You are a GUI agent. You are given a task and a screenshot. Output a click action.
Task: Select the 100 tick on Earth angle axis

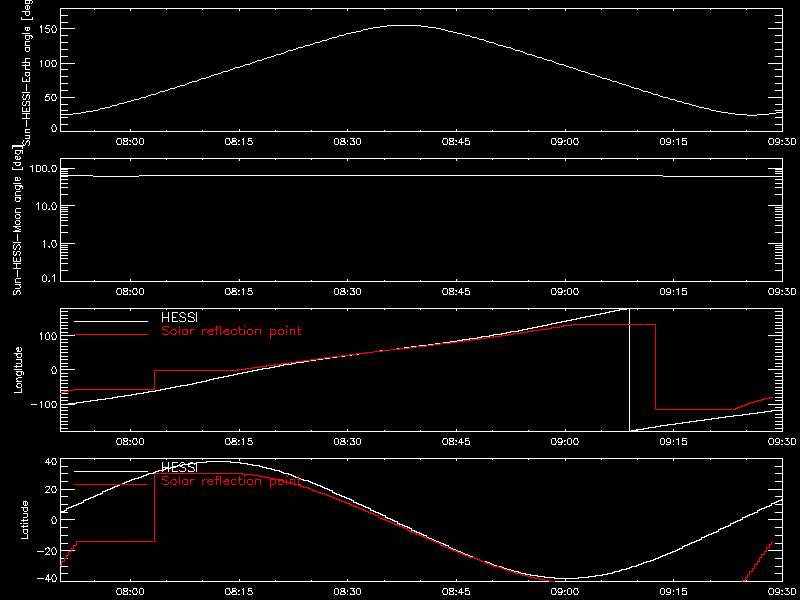[x=46, y=63]
